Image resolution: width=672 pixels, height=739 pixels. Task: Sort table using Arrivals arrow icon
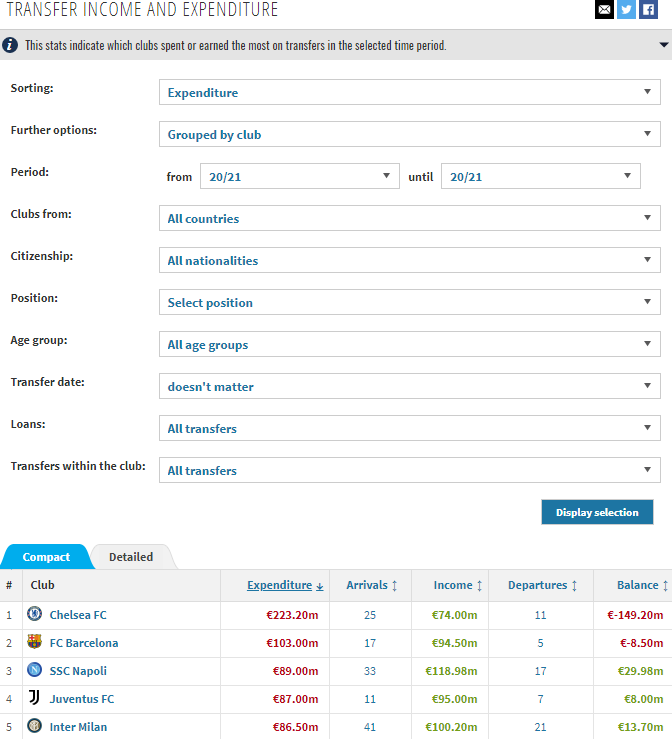point(394,585)
